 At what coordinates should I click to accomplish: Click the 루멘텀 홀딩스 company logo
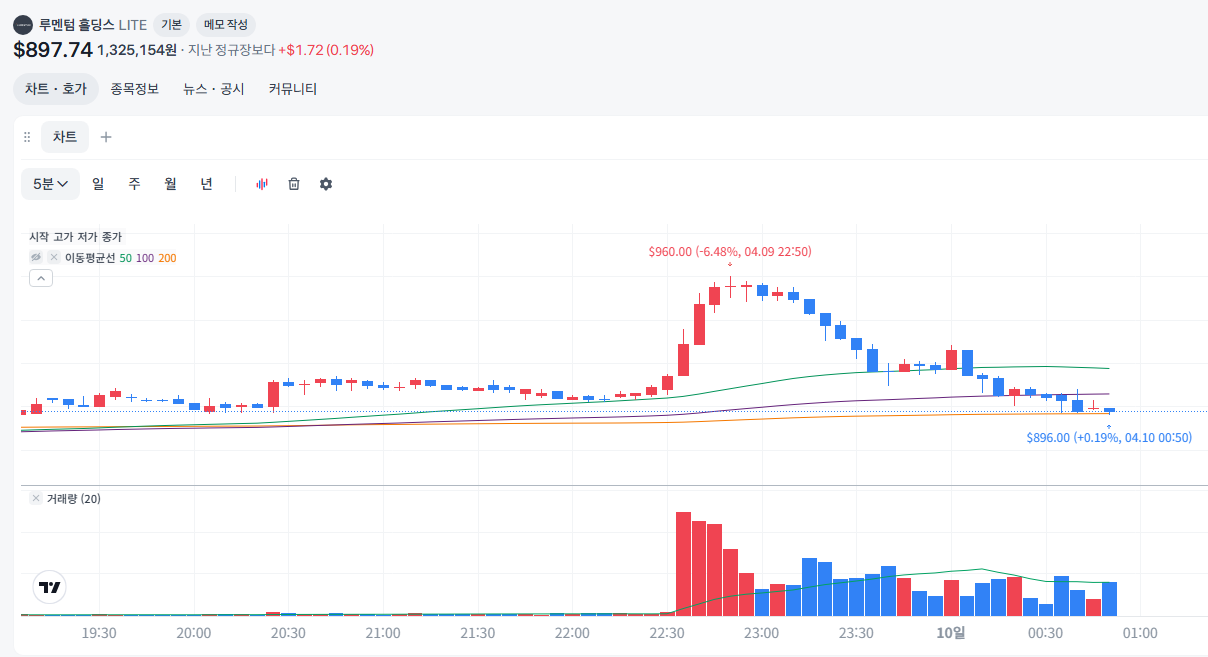23,24
